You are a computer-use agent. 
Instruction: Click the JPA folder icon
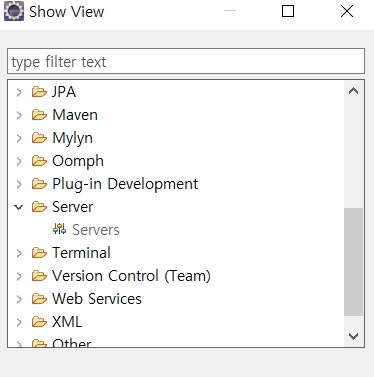[39, 92]
